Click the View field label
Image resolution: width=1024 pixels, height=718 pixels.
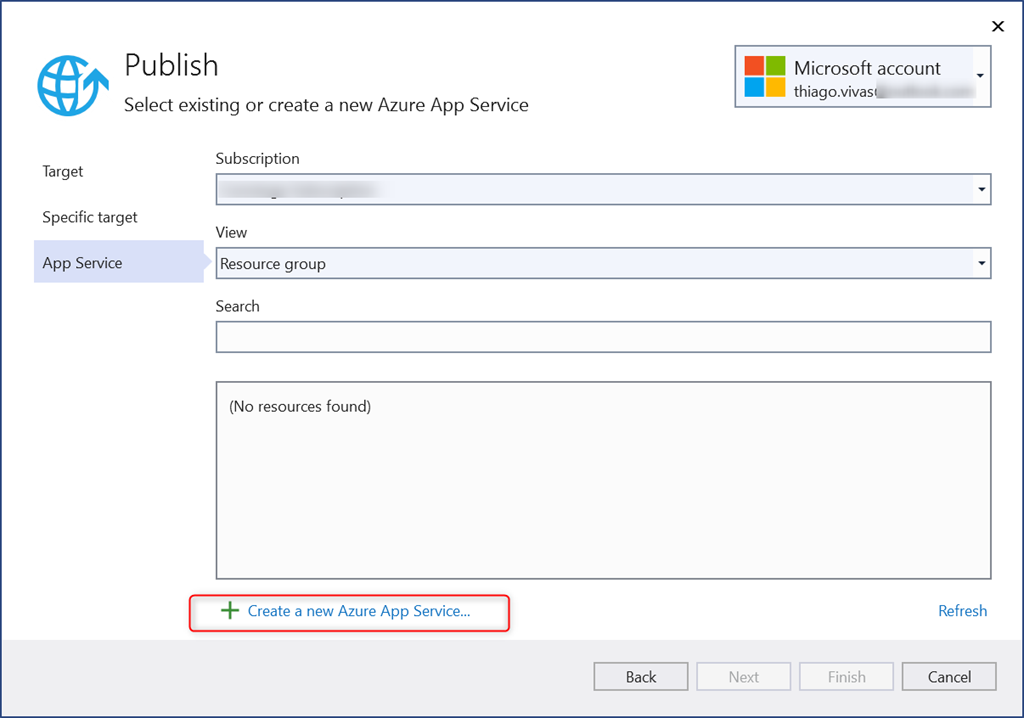231,233
